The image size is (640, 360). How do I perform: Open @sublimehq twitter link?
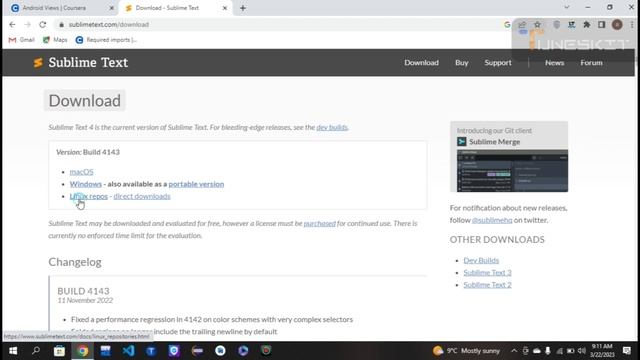pyautogui.click(x=492, y=220)
